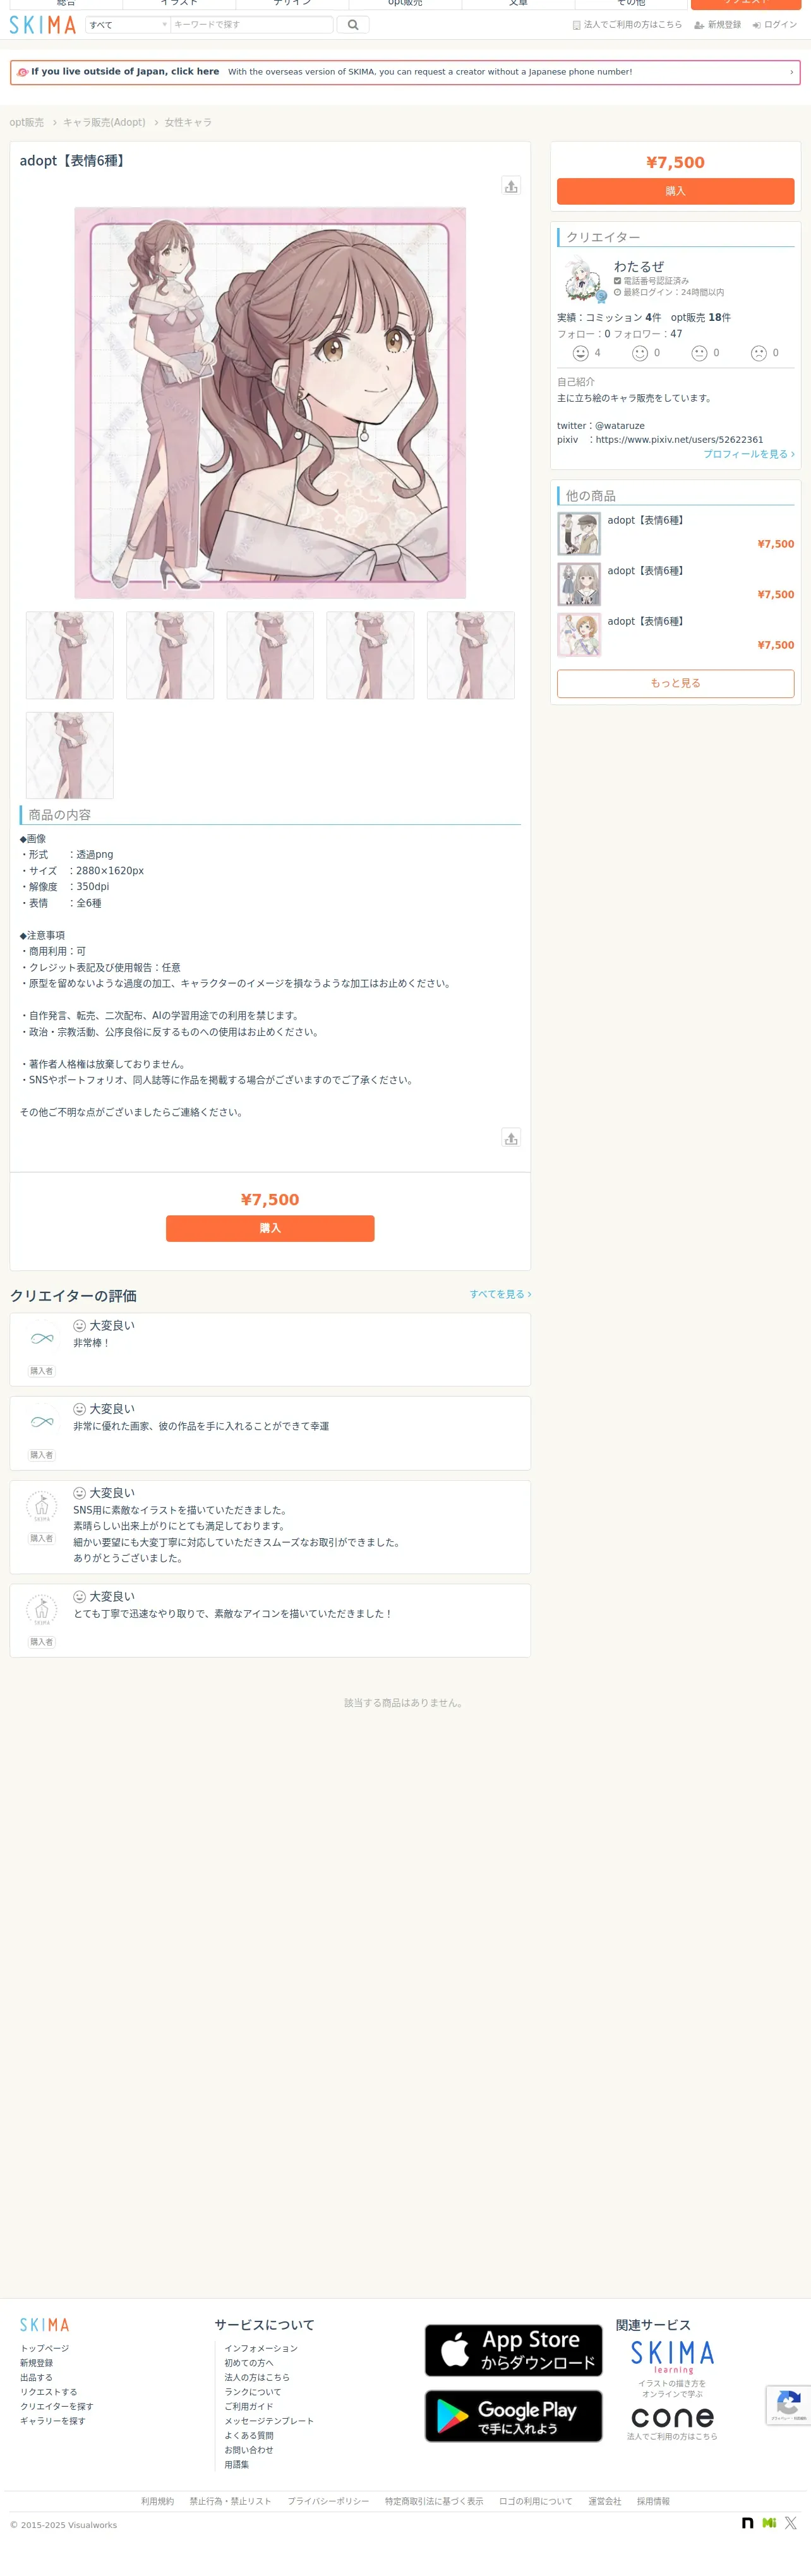
Task: Click the share icon beside the title
Action: (511, 186)
